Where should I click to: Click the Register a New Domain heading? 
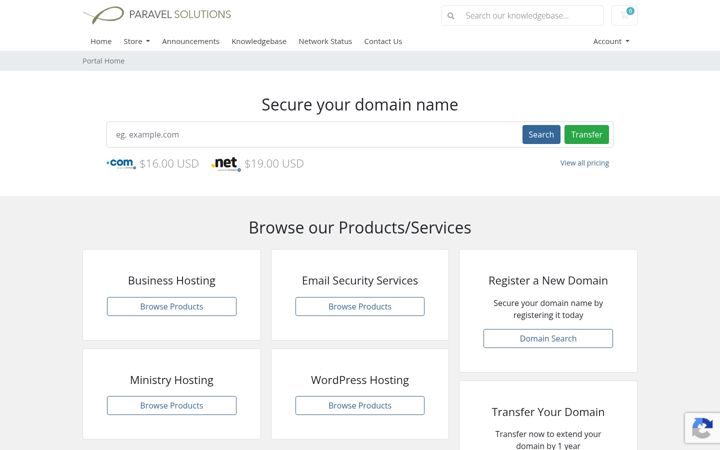(x=548, y=281)
